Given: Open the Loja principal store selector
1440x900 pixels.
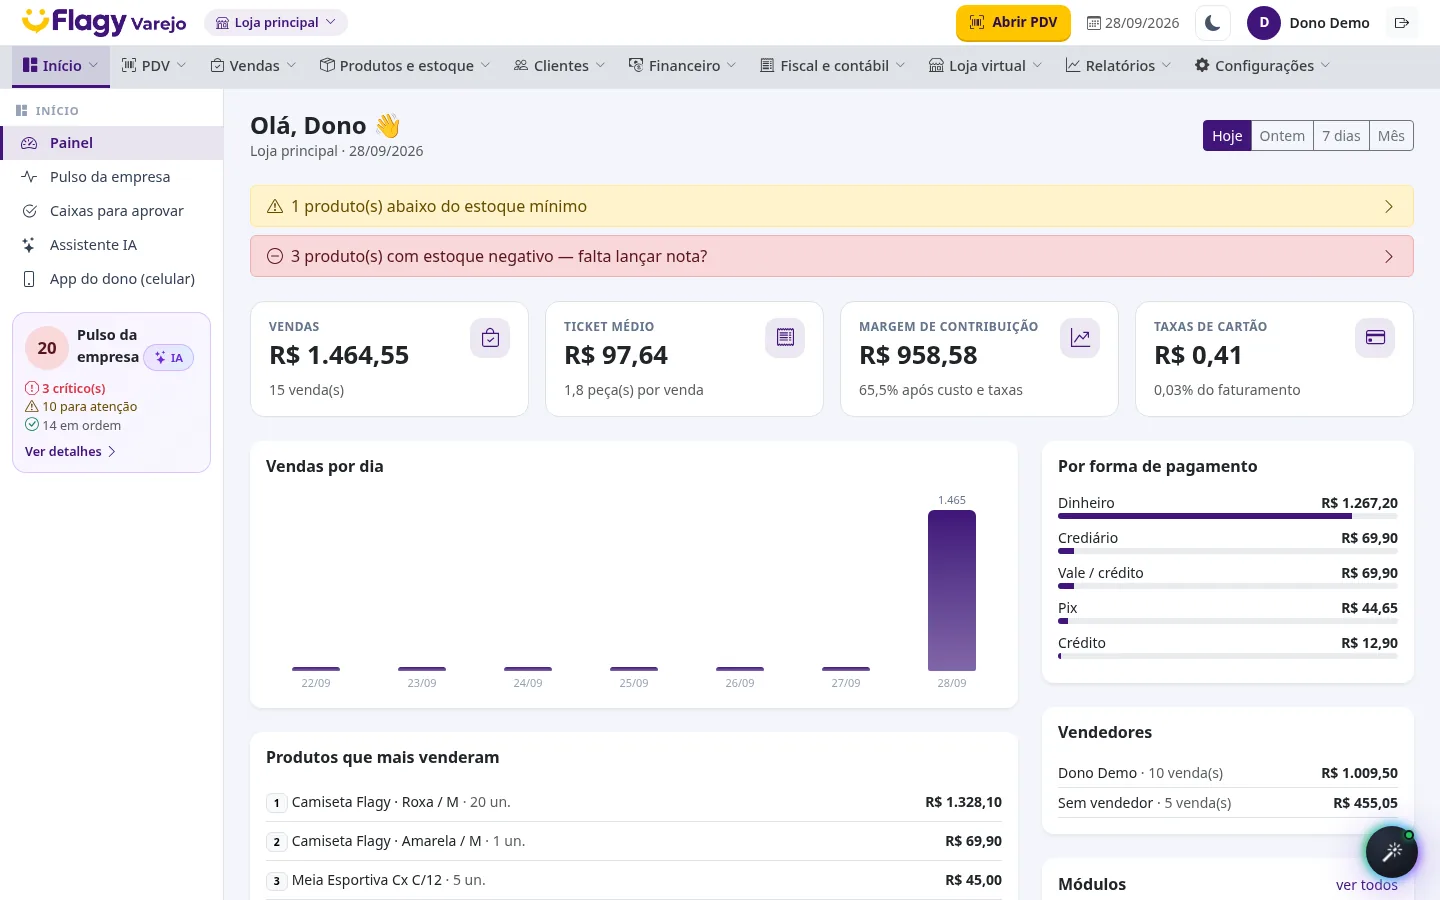Looking at the screenshot, I should pos(276,23).
